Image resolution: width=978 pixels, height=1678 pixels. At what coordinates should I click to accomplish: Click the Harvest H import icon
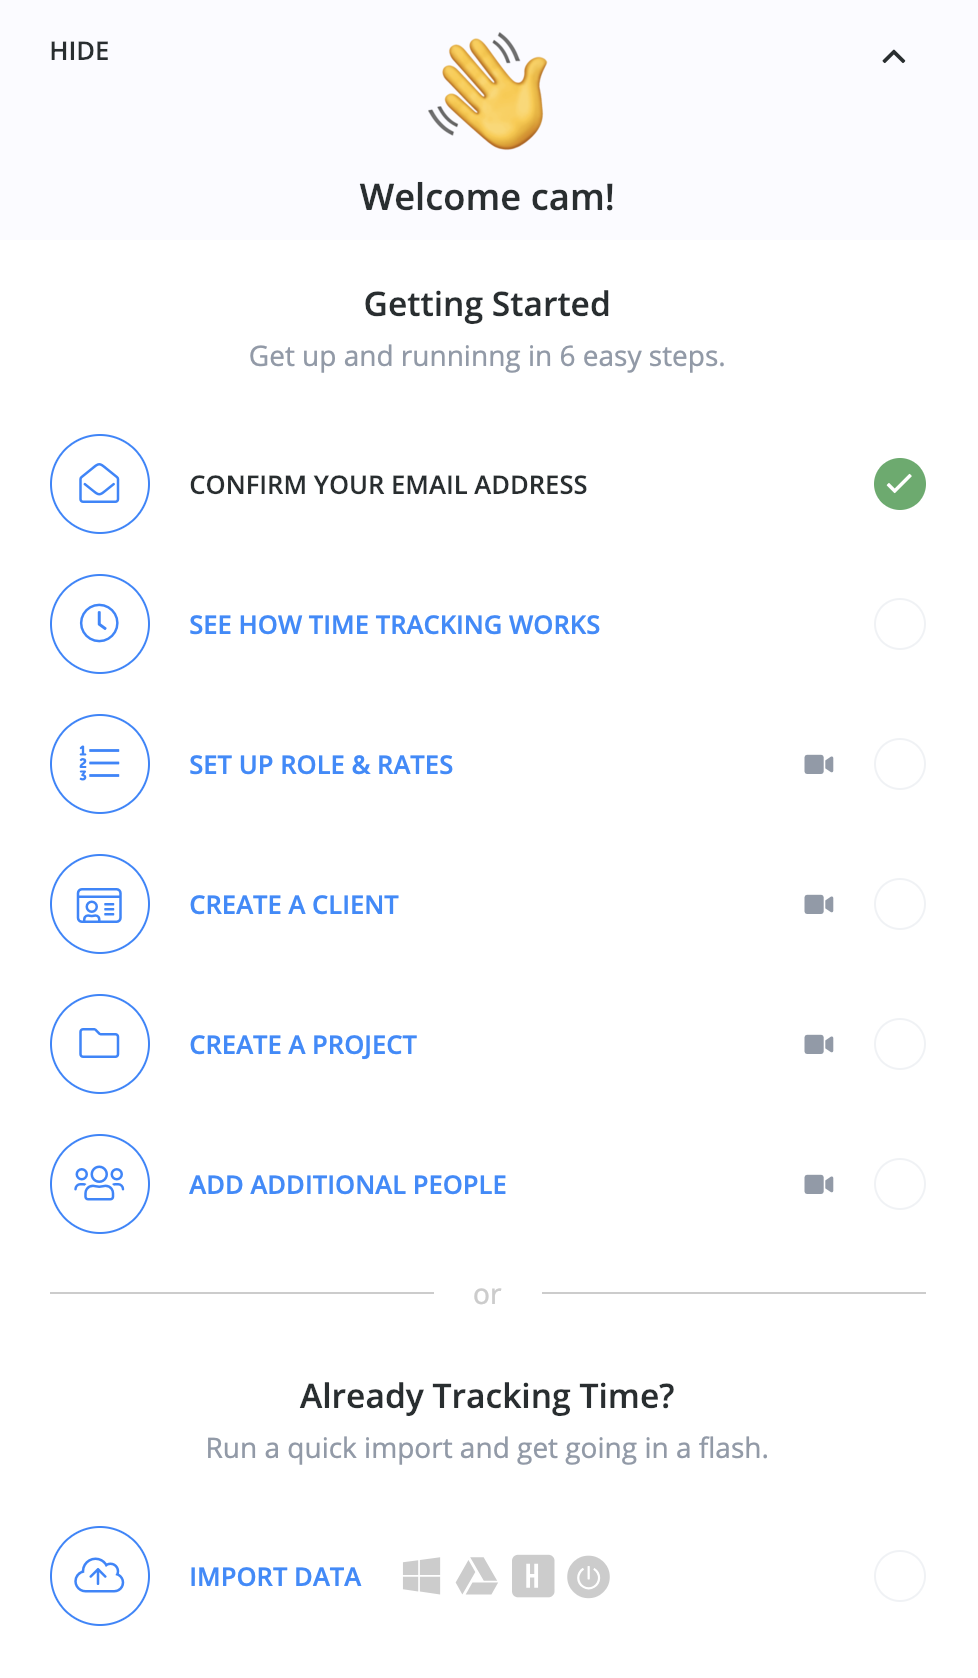click(x=533, y=1577)
